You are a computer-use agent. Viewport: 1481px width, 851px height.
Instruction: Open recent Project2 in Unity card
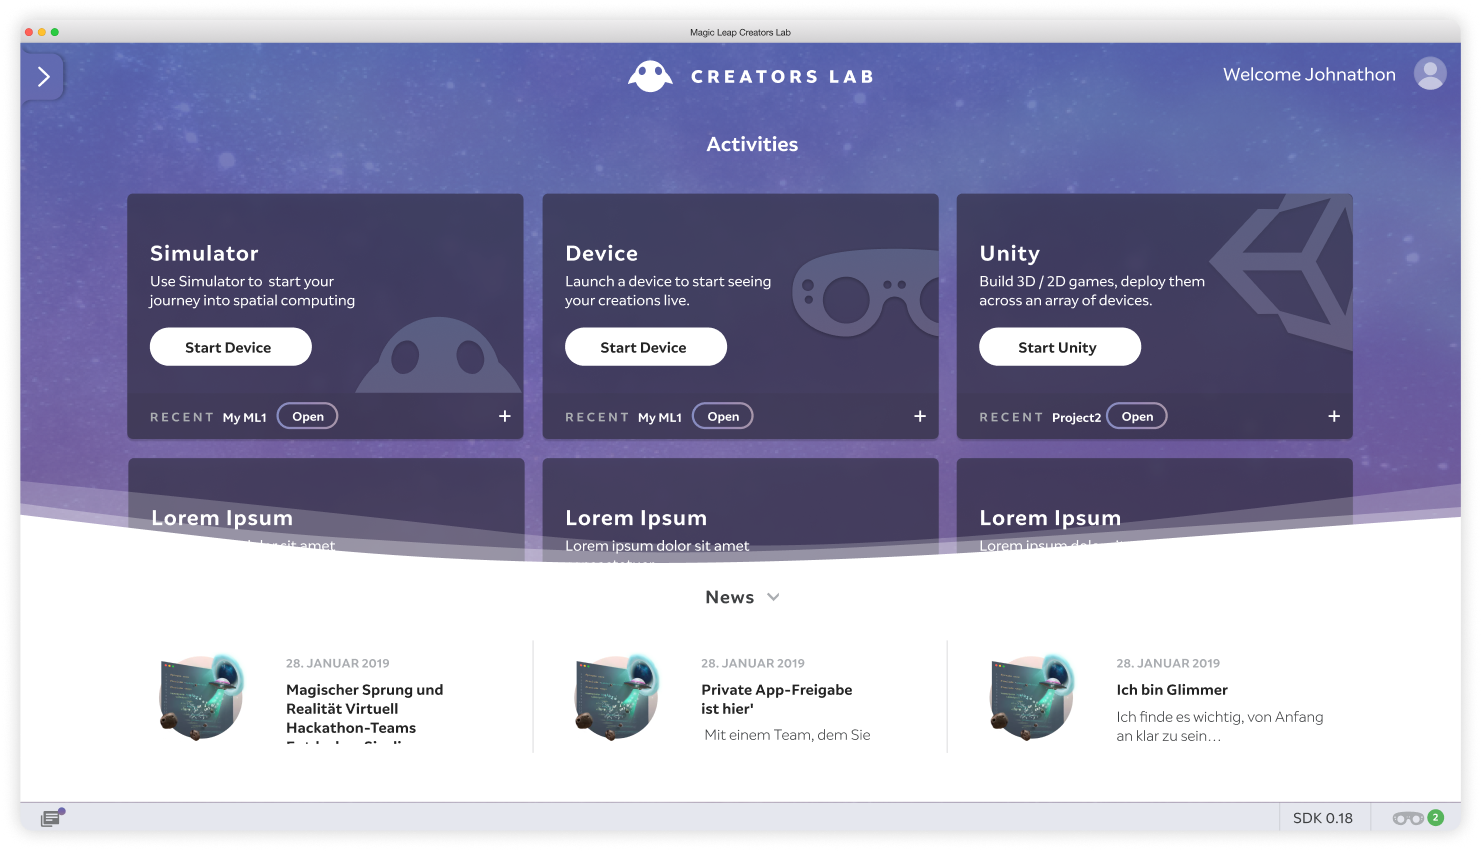pos(1137,417)
